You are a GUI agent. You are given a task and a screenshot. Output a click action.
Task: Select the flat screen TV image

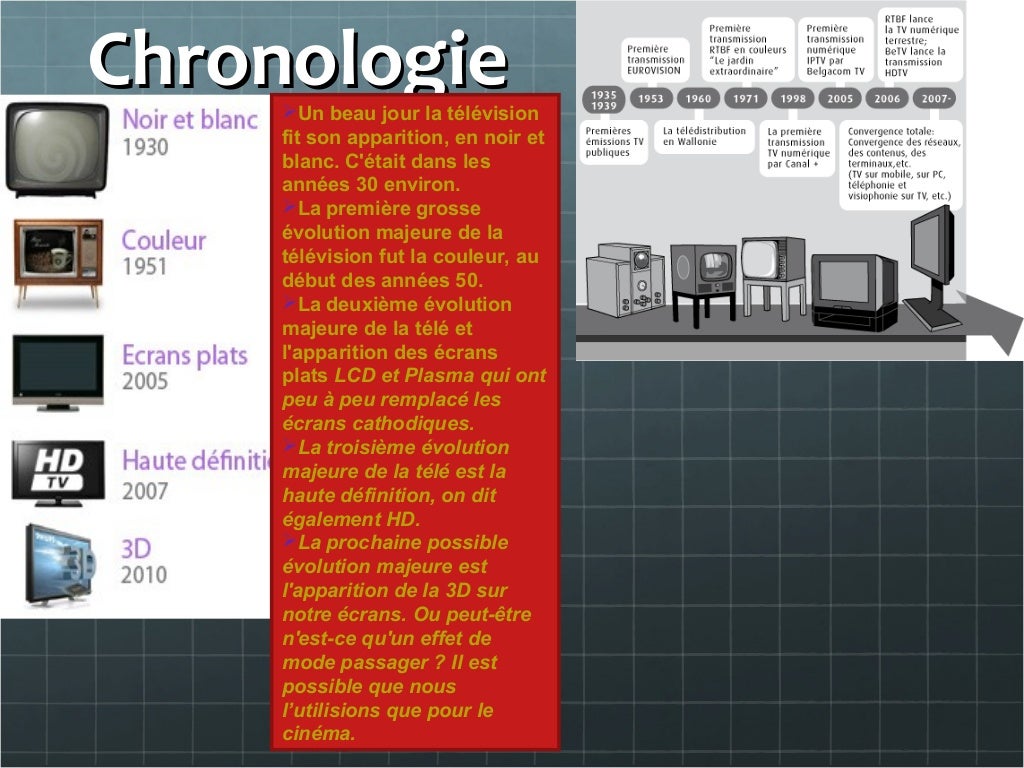pyautogui.click(x=58, y=373)
